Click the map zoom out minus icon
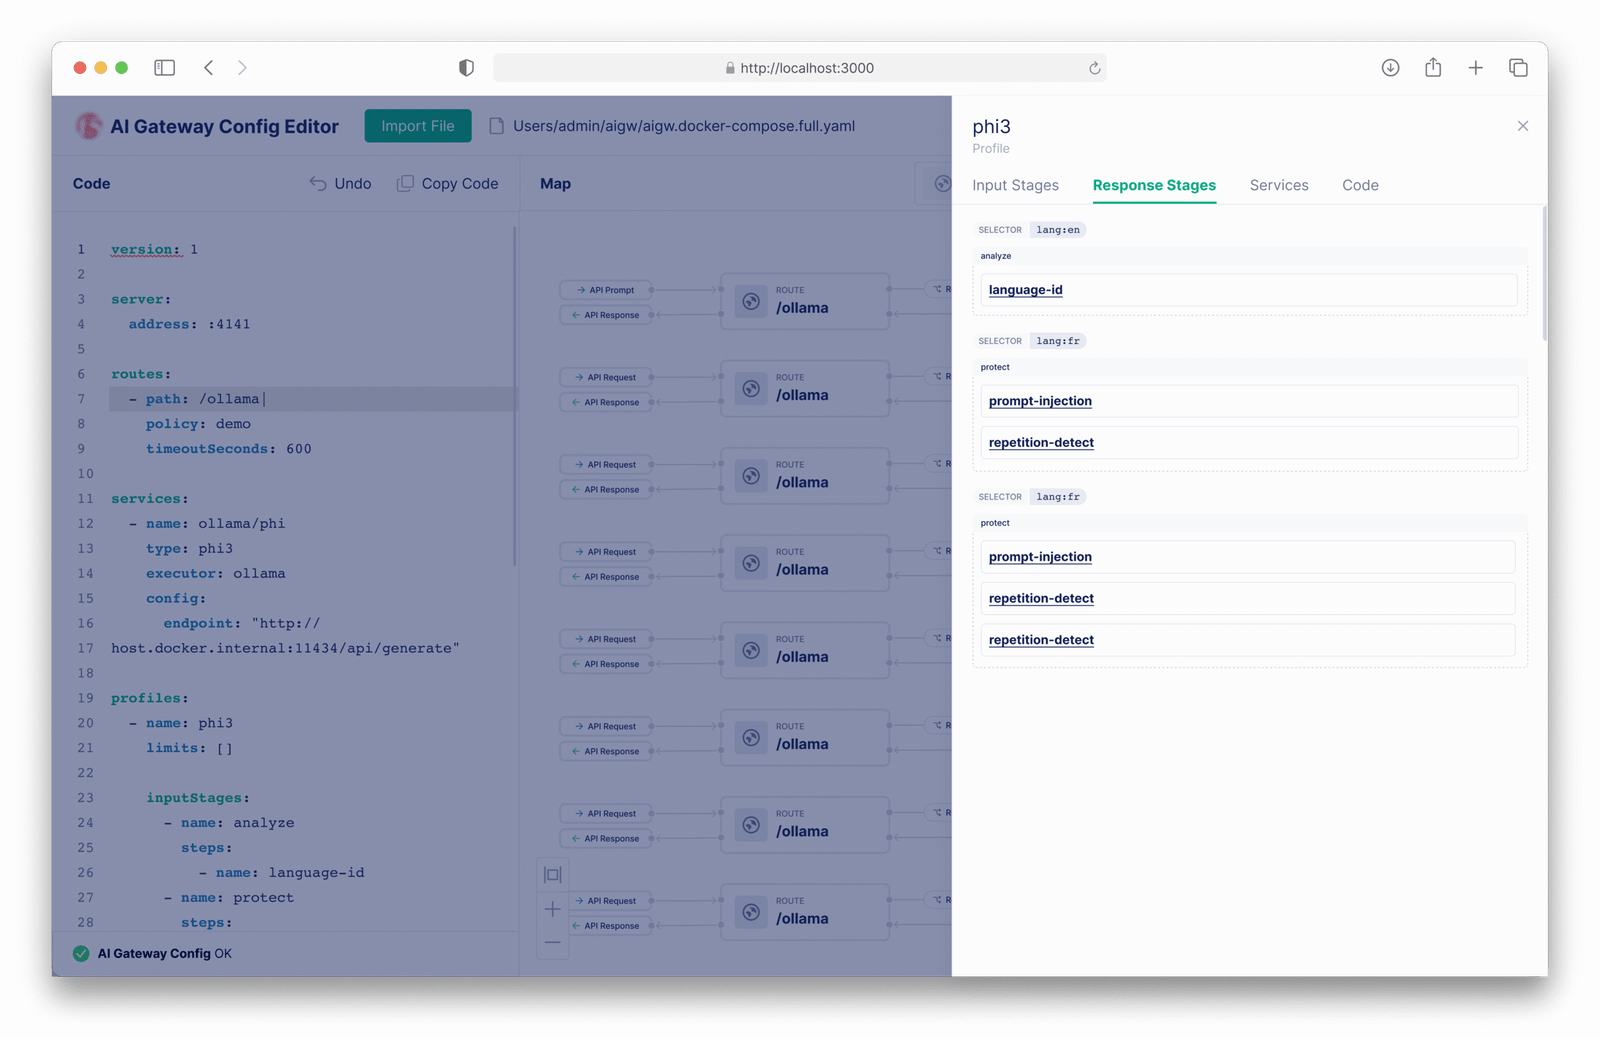The height and width of the screenshot is (1039, 1600). tap(552, 943)
